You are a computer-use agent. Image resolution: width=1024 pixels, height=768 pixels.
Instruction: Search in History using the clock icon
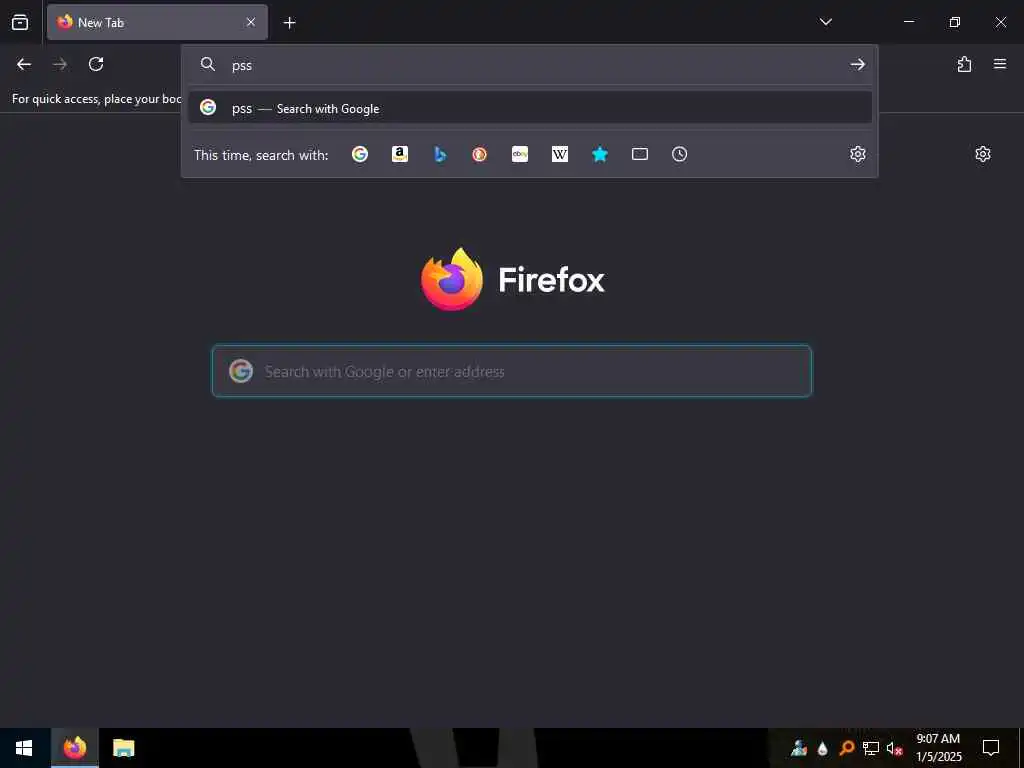click(x=680, y=154)
